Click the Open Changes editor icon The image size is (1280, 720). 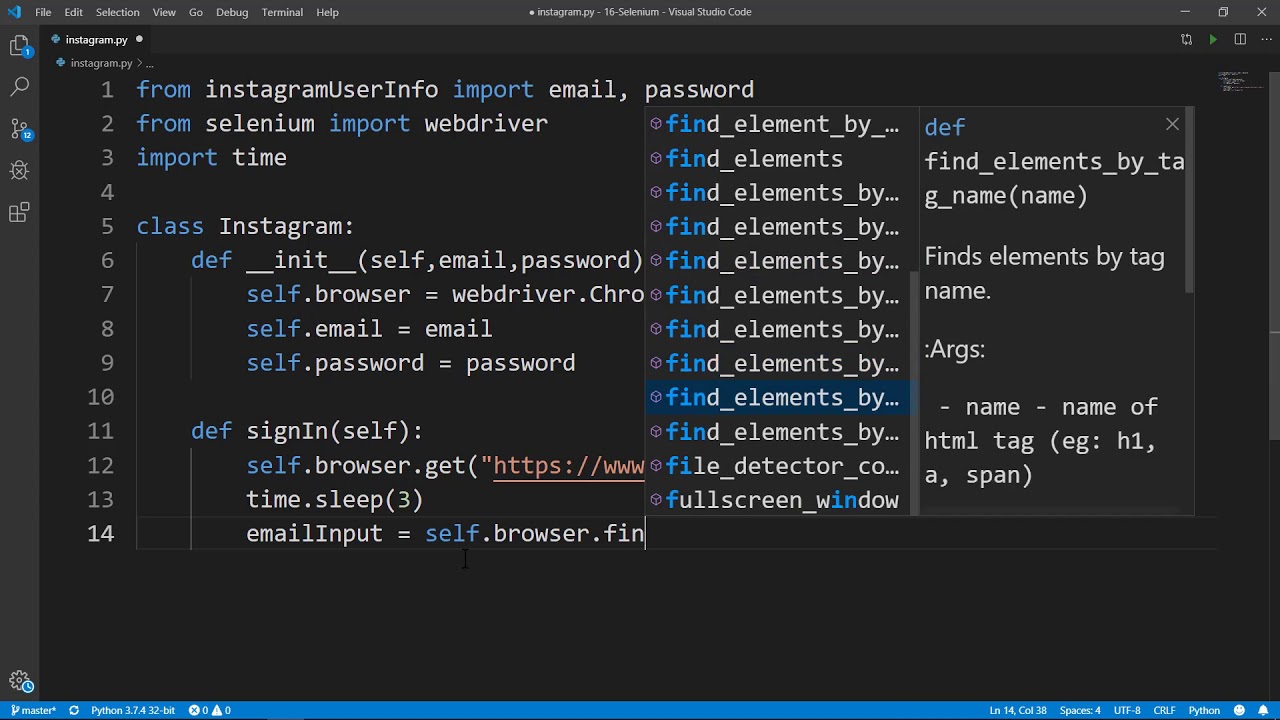pyautogui.click(x=1186, y=40)
